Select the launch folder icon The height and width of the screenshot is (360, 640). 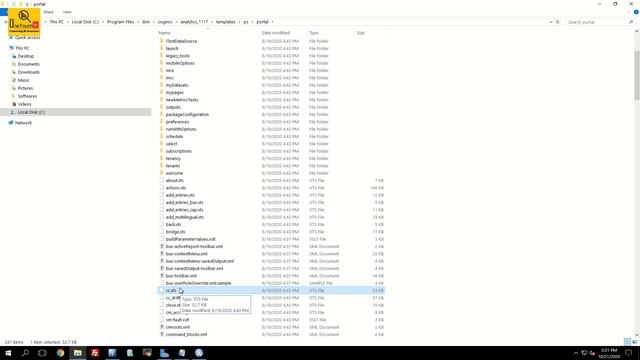162,48
